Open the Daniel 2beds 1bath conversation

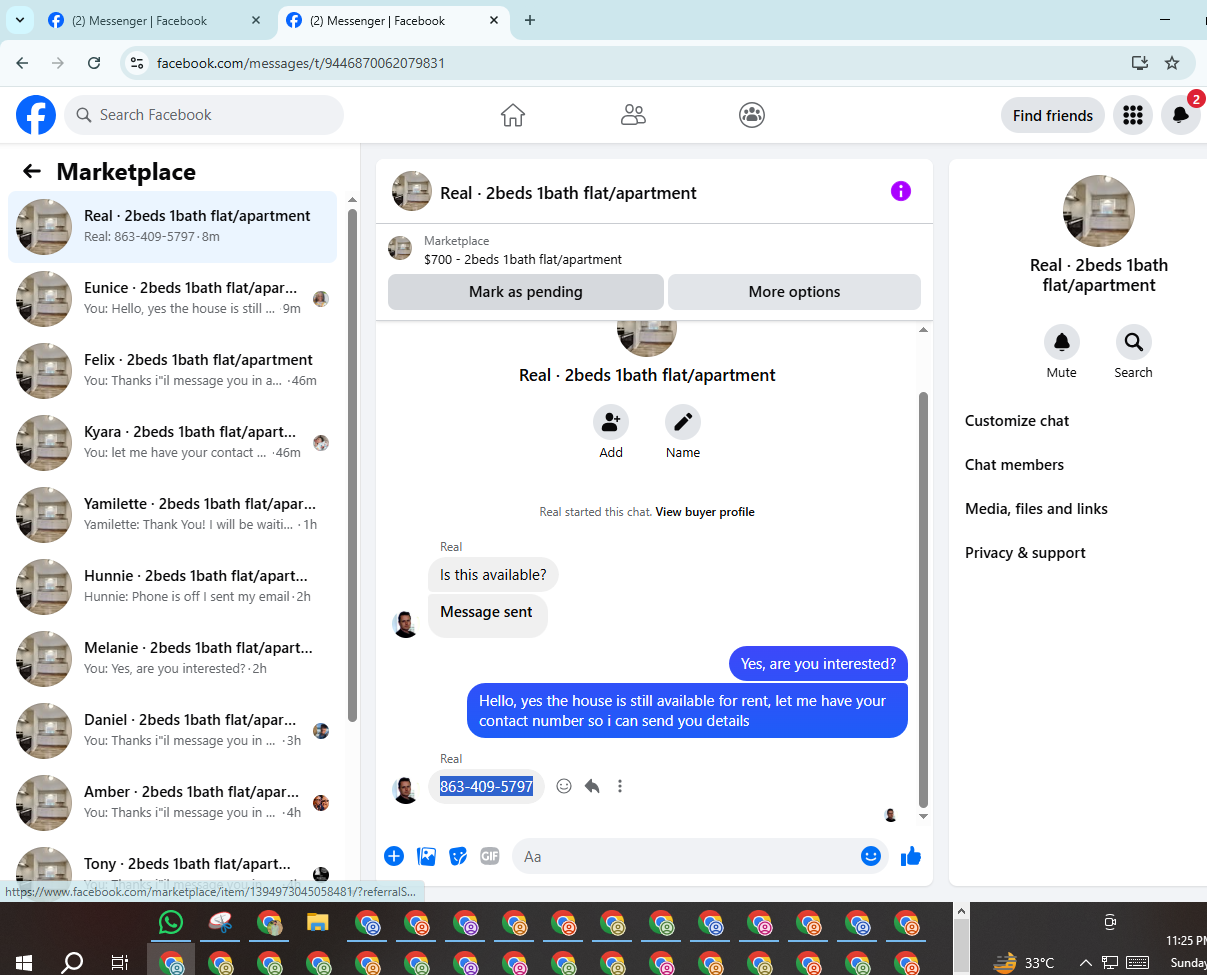pos(173,731)
